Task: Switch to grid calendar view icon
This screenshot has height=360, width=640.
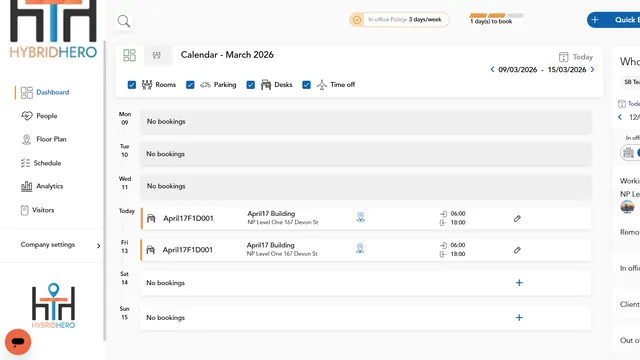Action: [129, 55]
